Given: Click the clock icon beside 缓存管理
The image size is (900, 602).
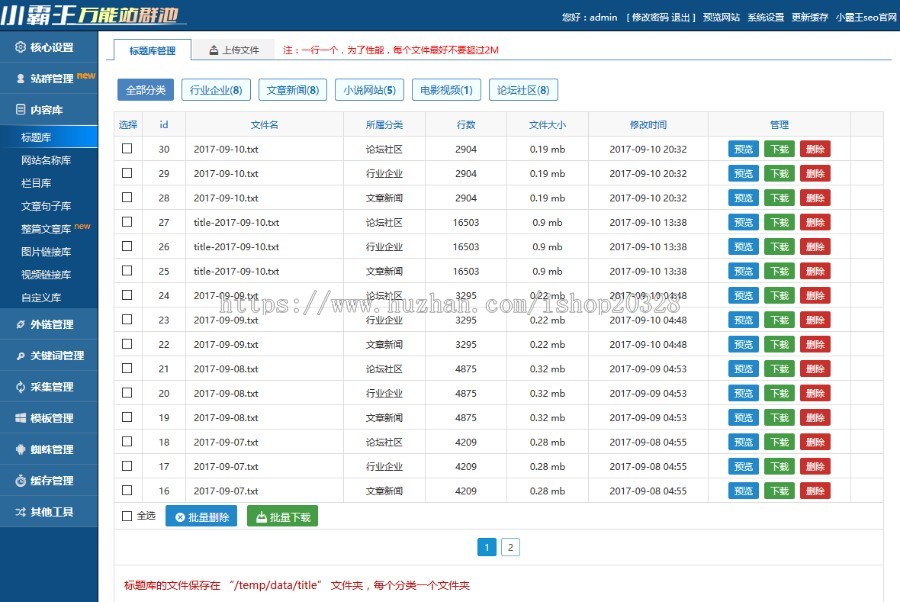Looking at the screenshot, I should (21, 480).
